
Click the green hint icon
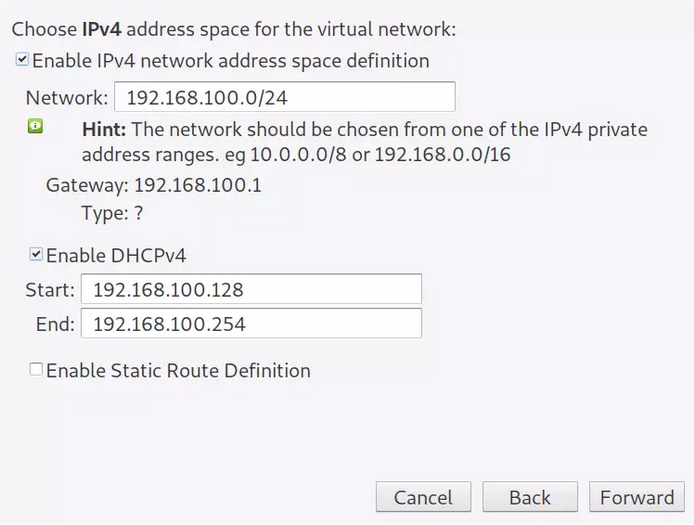point(36,127)
